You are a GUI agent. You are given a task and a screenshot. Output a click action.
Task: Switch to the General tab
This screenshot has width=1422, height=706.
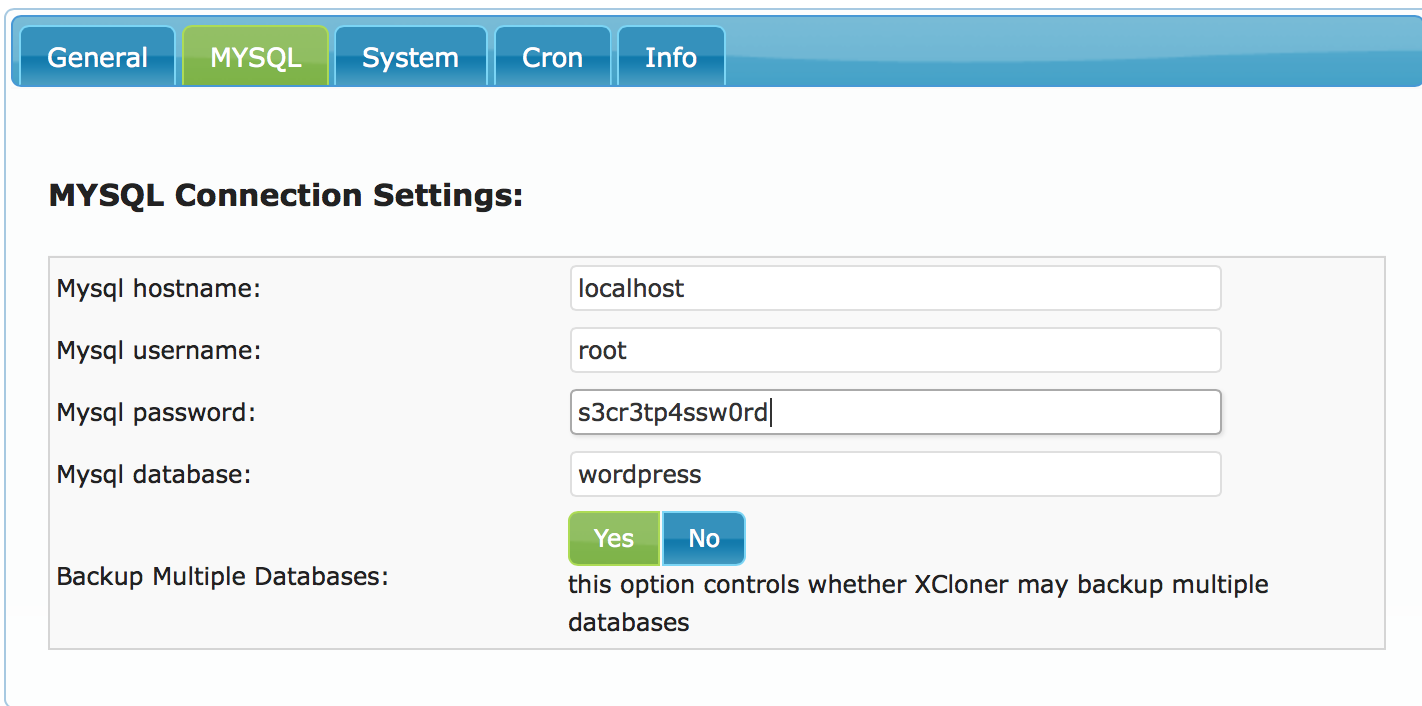coord(97,57)
